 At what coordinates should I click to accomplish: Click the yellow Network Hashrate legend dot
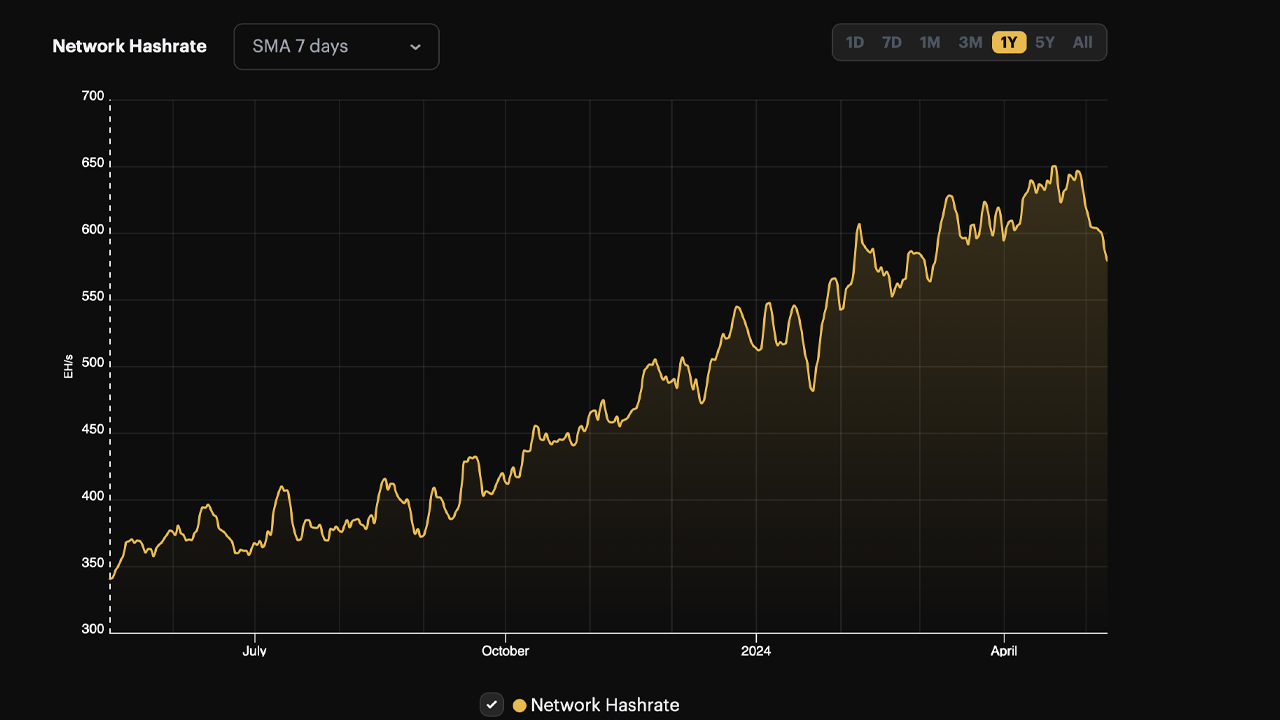[x=519, y=704]
